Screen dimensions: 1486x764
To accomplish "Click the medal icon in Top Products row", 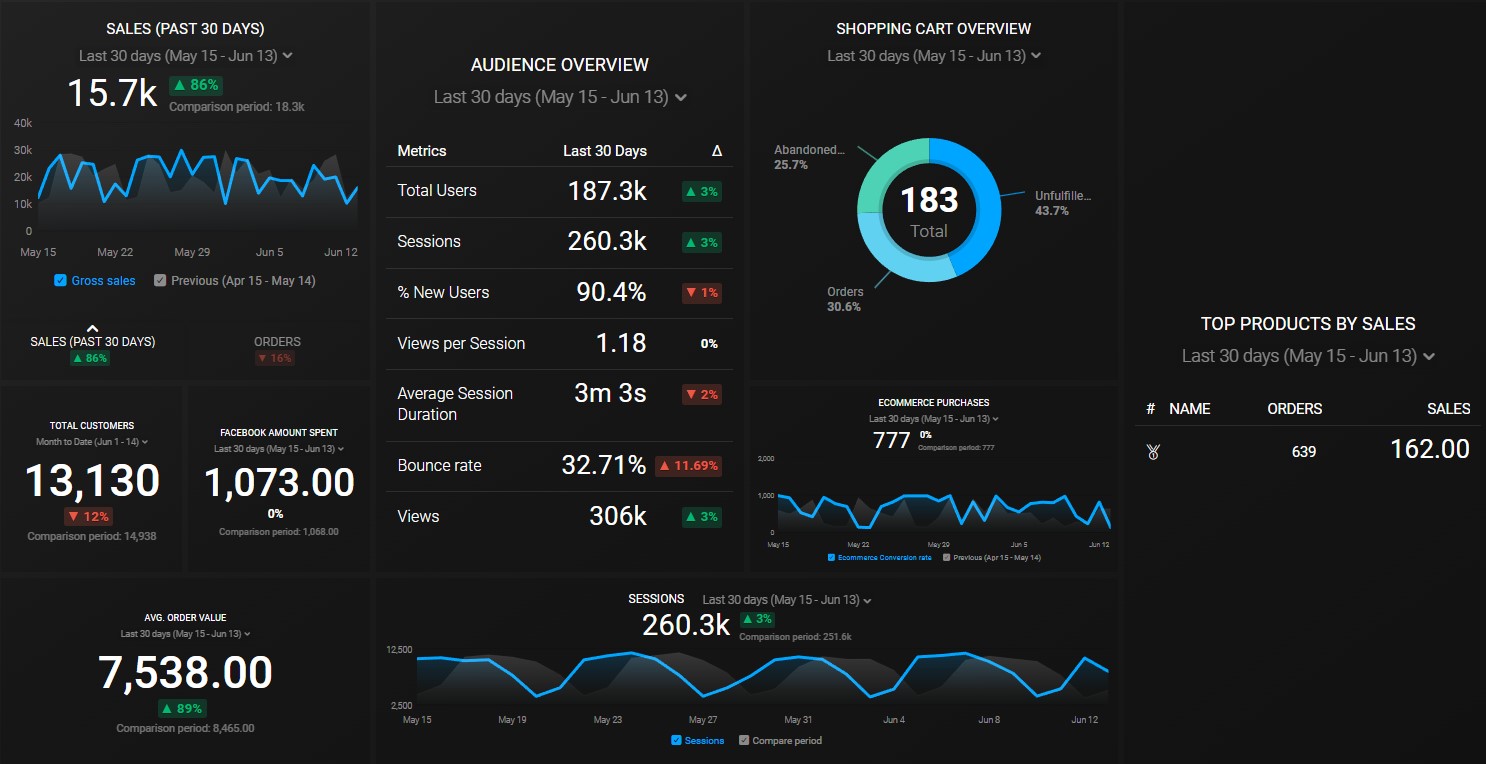I will click(x=1153, y=452).
